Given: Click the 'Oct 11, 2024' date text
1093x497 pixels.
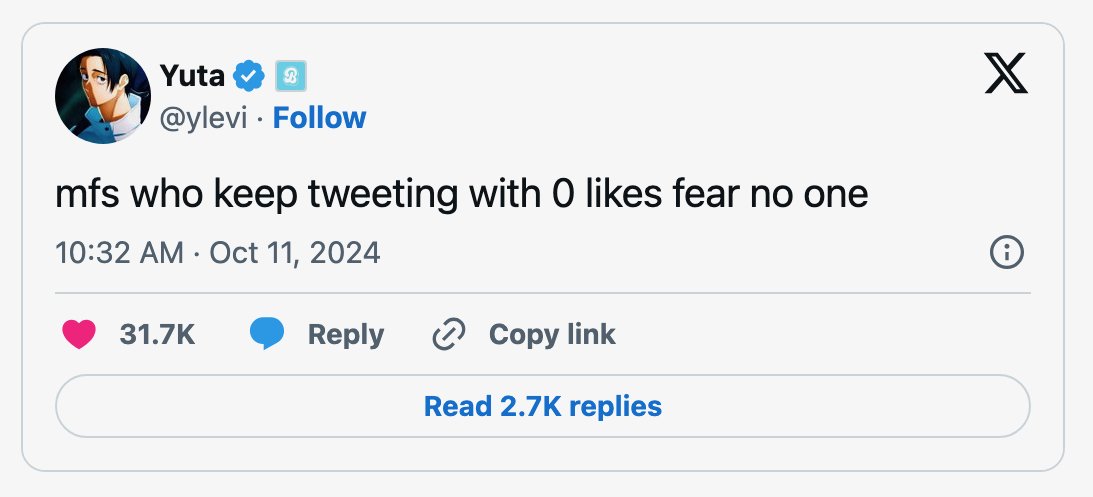Looking at the screenshot, I should [294, 252].
